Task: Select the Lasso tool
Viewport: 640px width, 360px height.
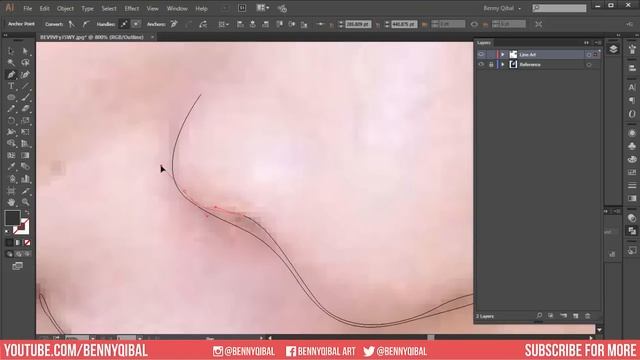Action: [x=25, y=62]
